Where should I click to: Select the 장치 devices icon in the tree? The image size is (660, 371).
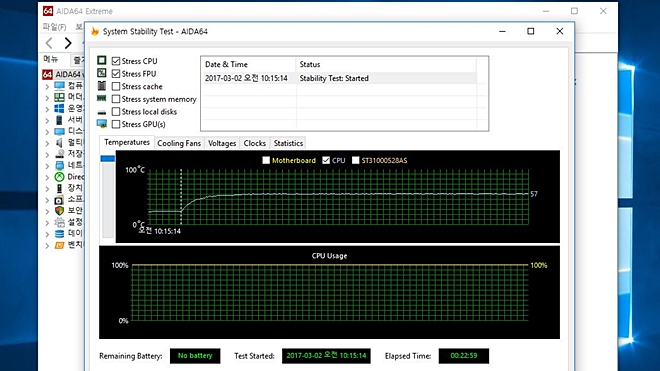[59, 188]
